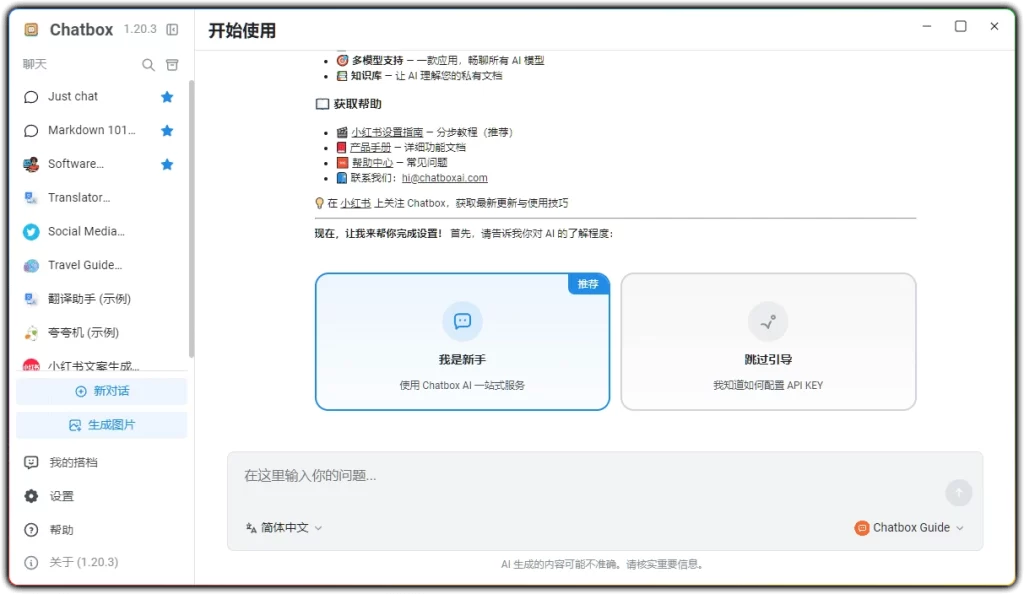Click the chat bubble icon in 我是新手 card
This screenshot has height=594, width=1024.
pos(462,321)
